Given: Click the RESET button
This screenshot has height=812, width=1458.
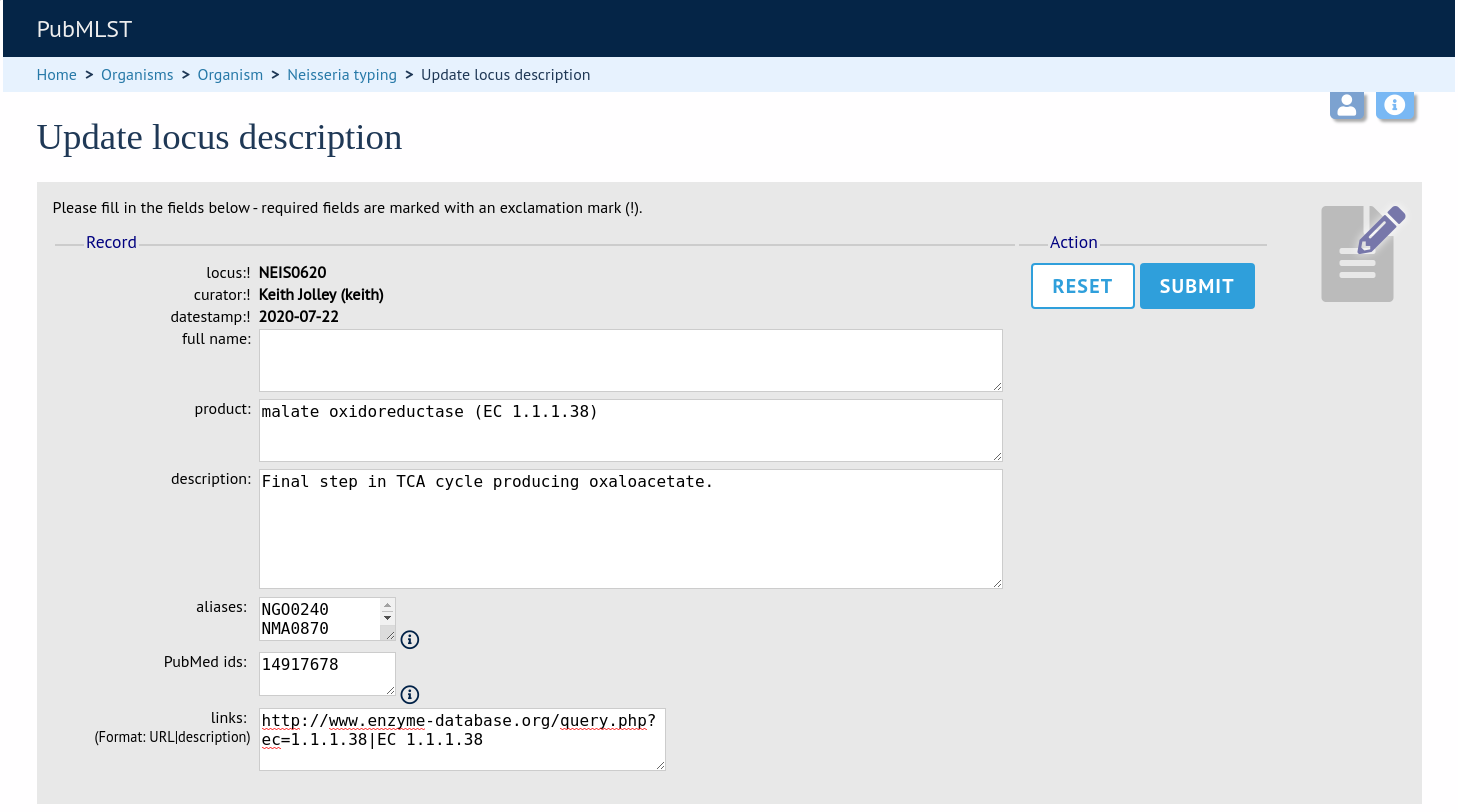Looking at the screenshot, I should [x=1083, y=286].
